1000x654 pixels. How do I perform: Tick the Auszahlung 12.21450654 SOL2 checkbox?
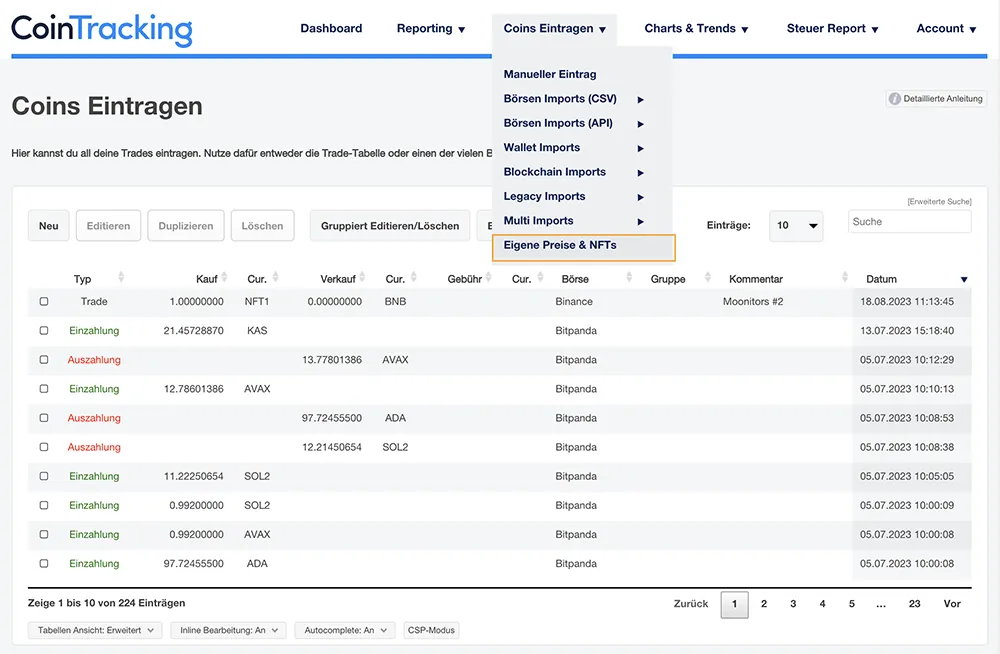point(44,447)
